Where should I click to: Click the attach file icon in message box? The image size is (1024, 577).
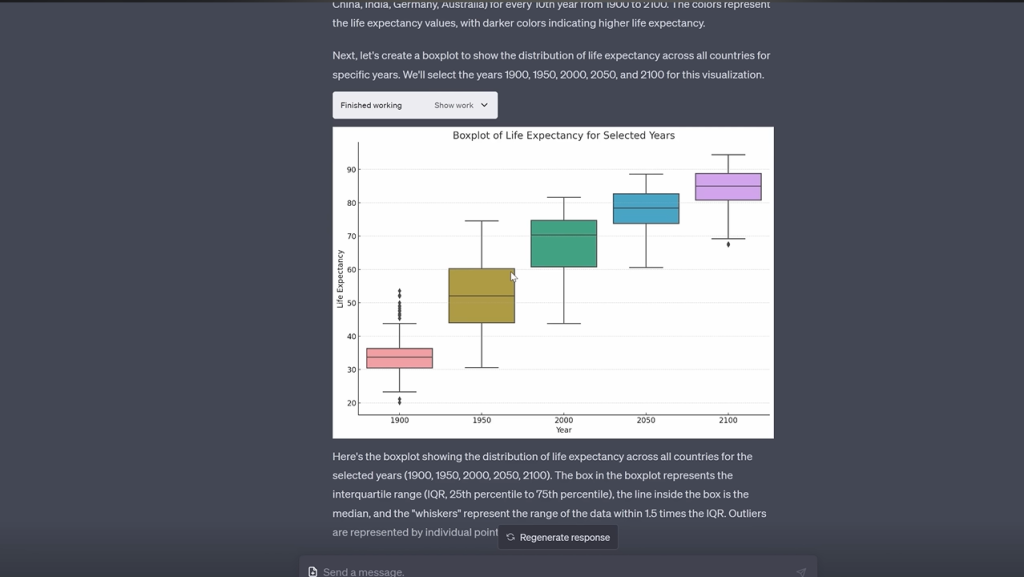(313, 571)
